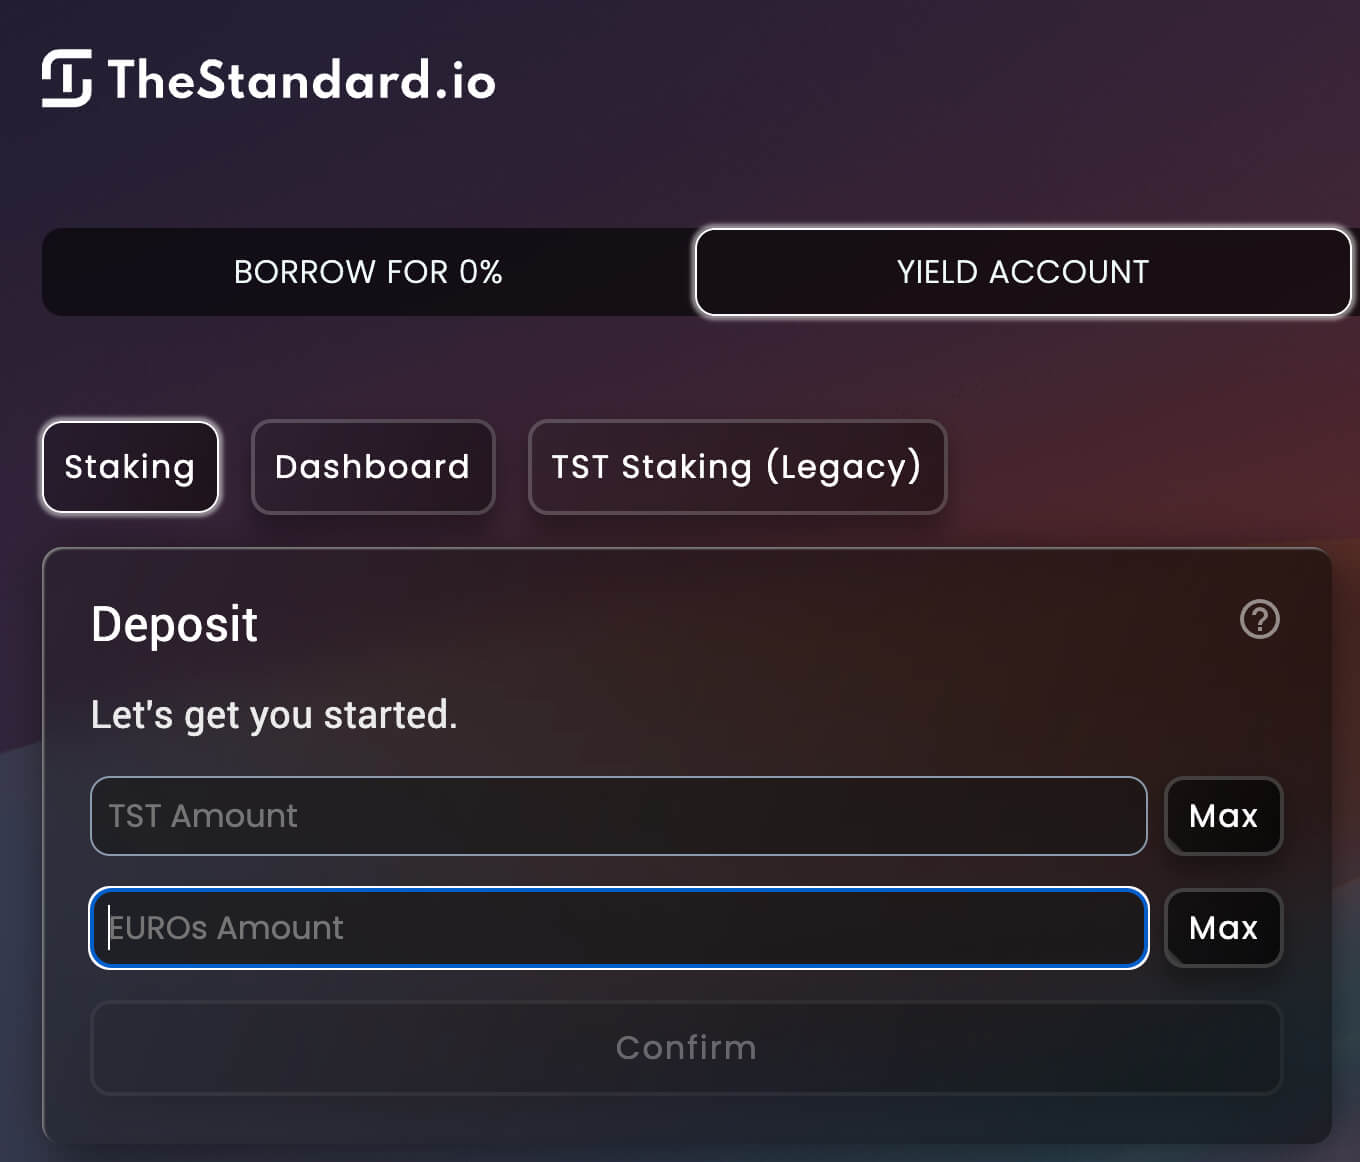This screenshot has height=1162, width=1360.
Task: Open the TST Staking (Legacy) section
Action: (737, 467)
